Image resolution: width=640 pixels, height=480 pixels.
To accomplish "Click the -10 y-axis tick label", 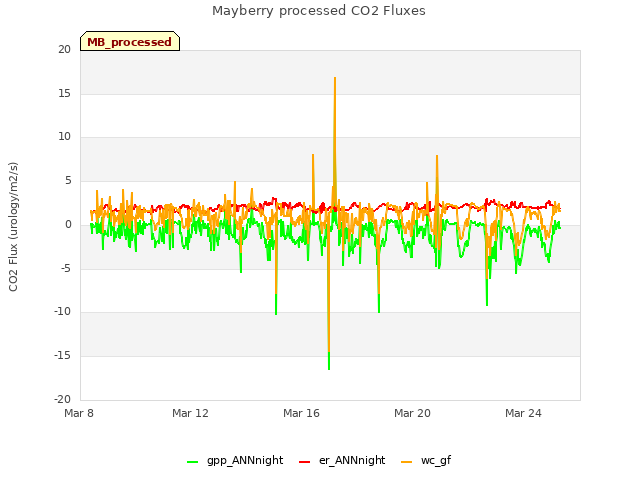I will (62, 312).
